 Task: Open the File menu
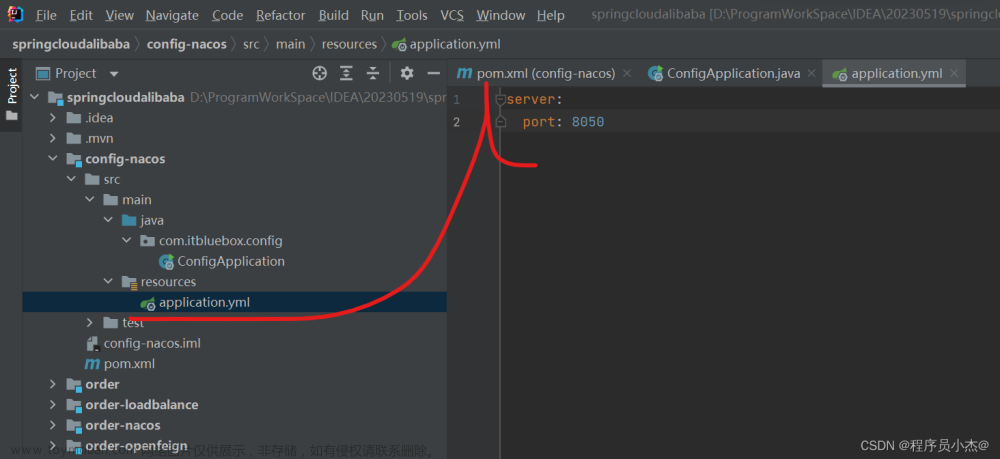pos(46,15)
